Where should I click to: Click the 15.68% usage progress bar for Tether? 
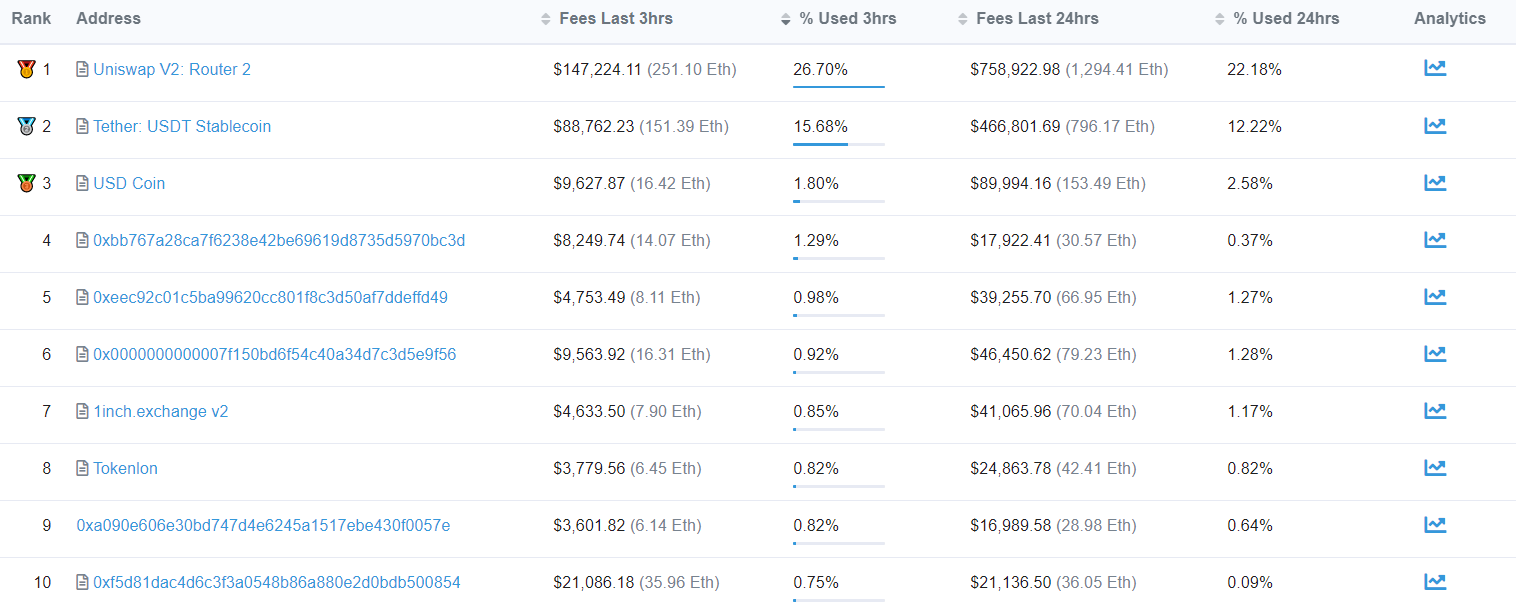[839, 144]
